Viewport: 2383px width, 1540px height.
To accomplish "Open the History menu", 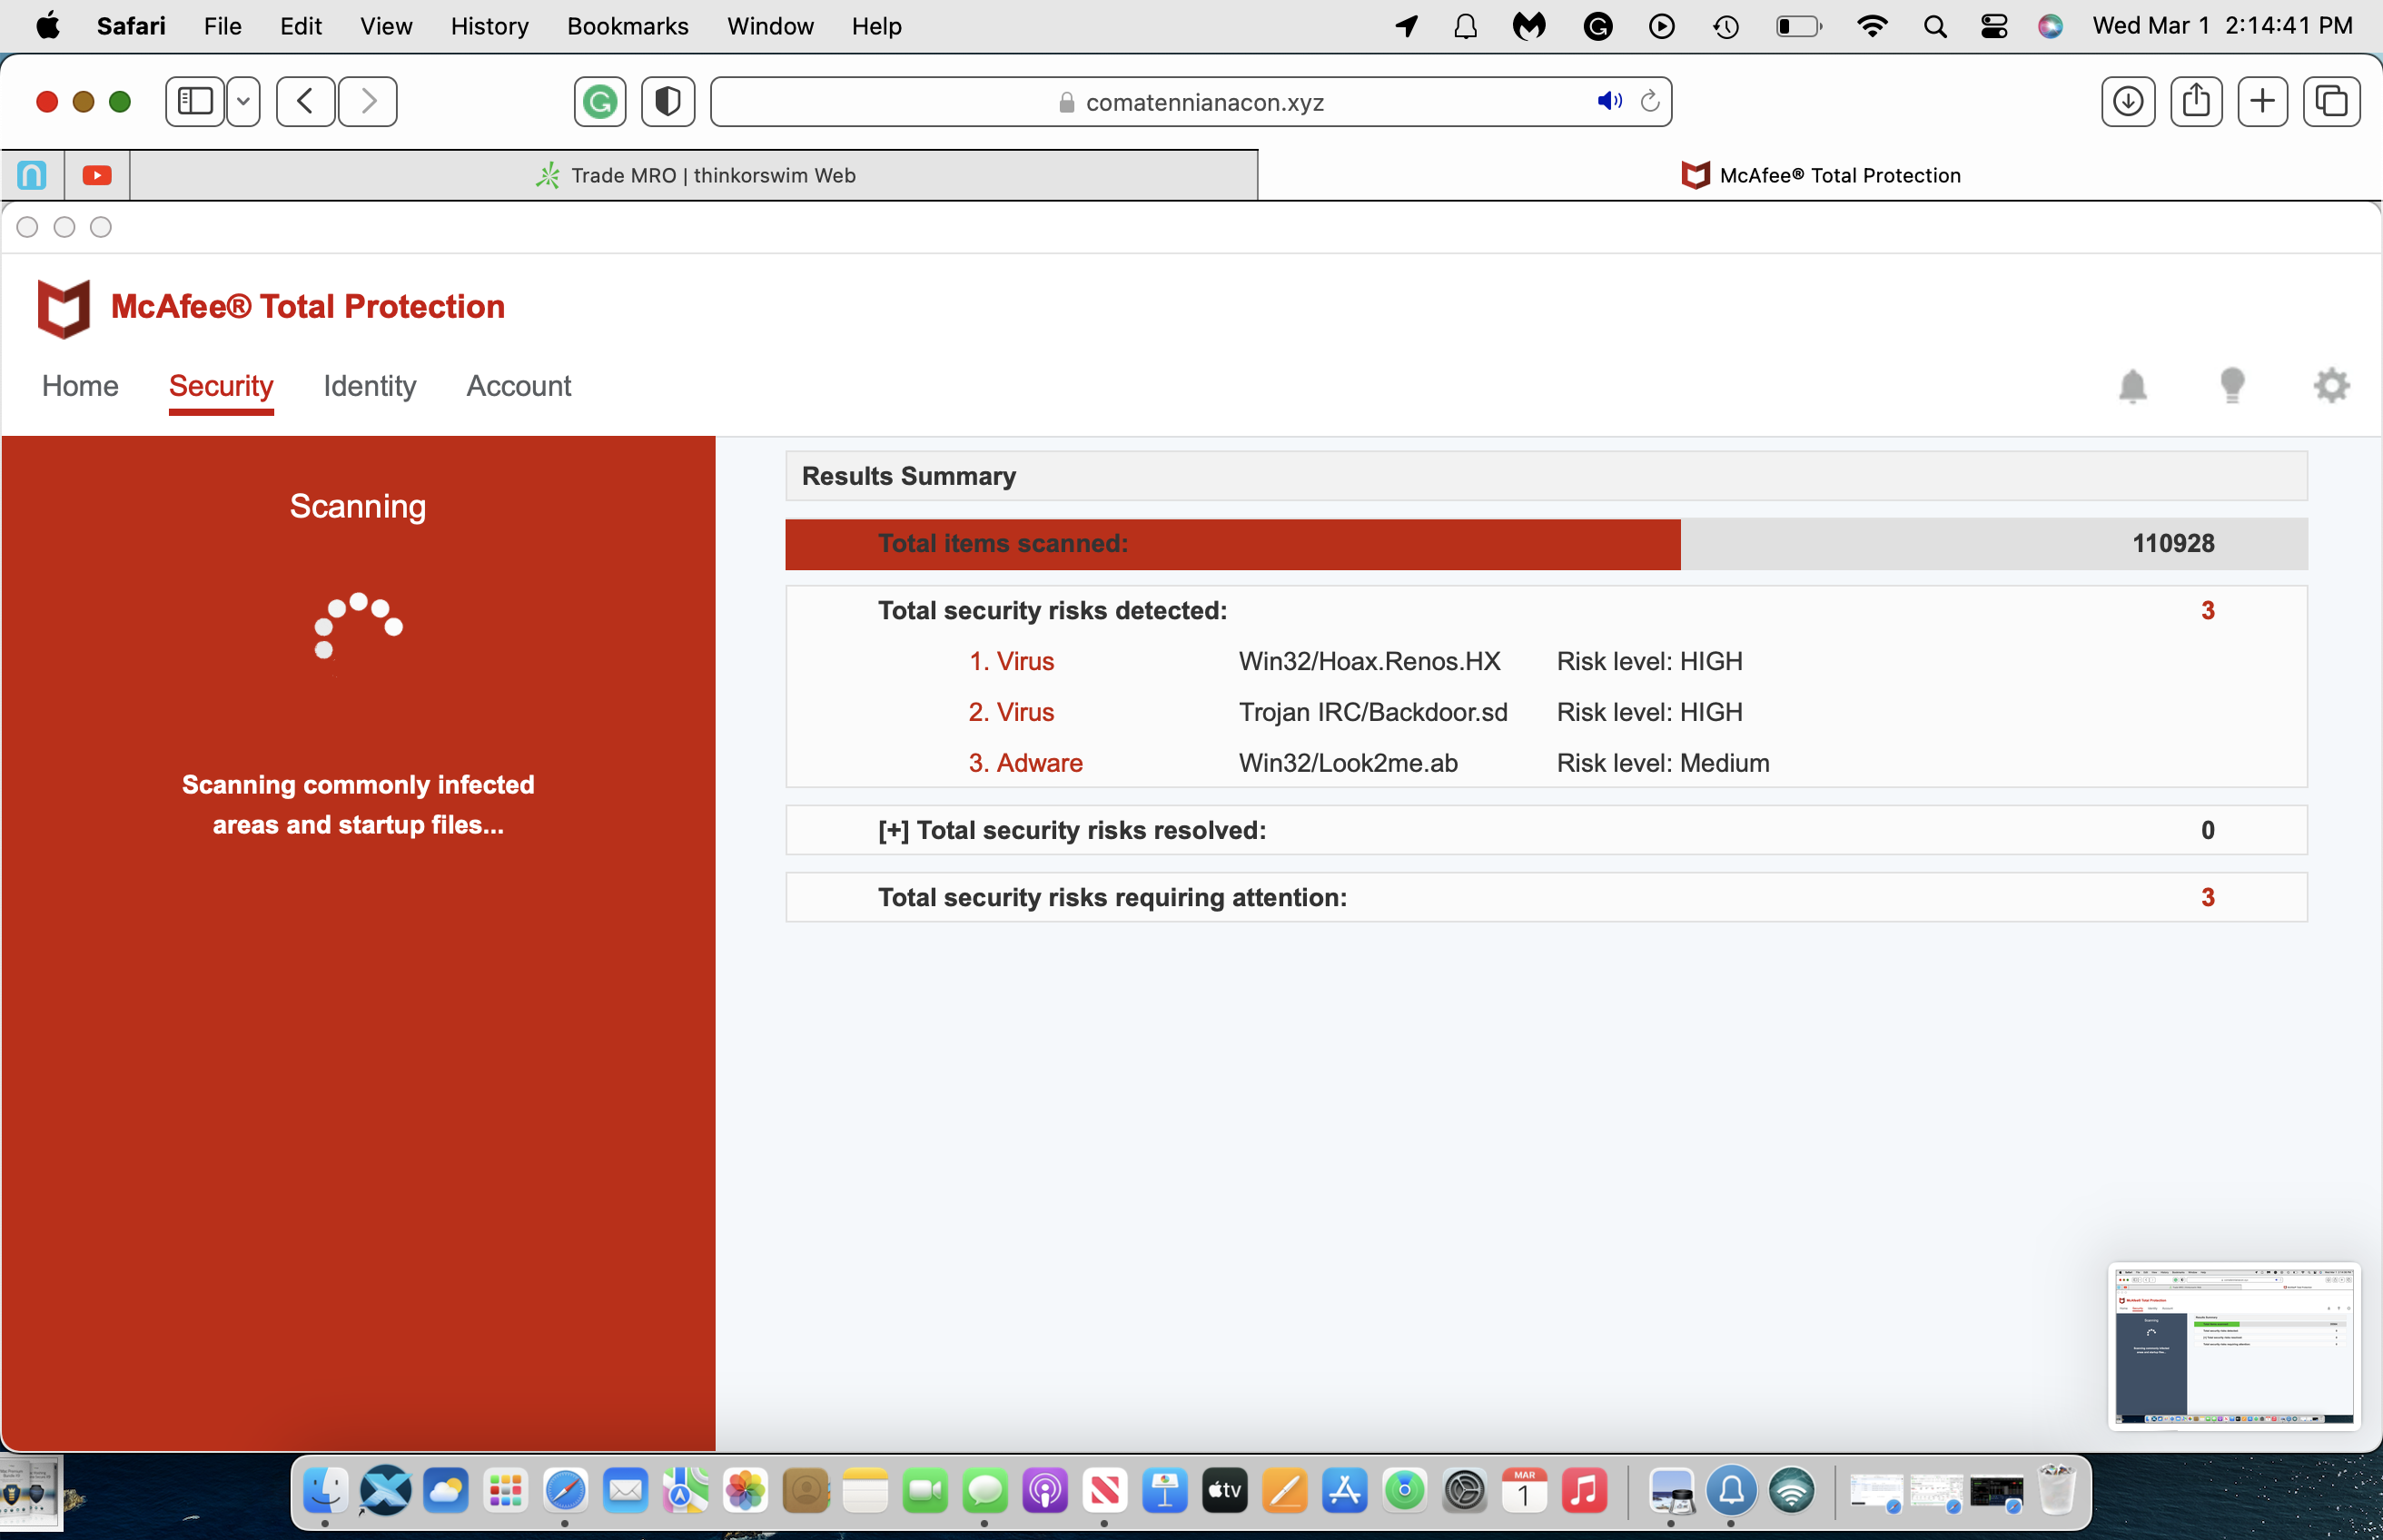I will click(x=489, y=27).
